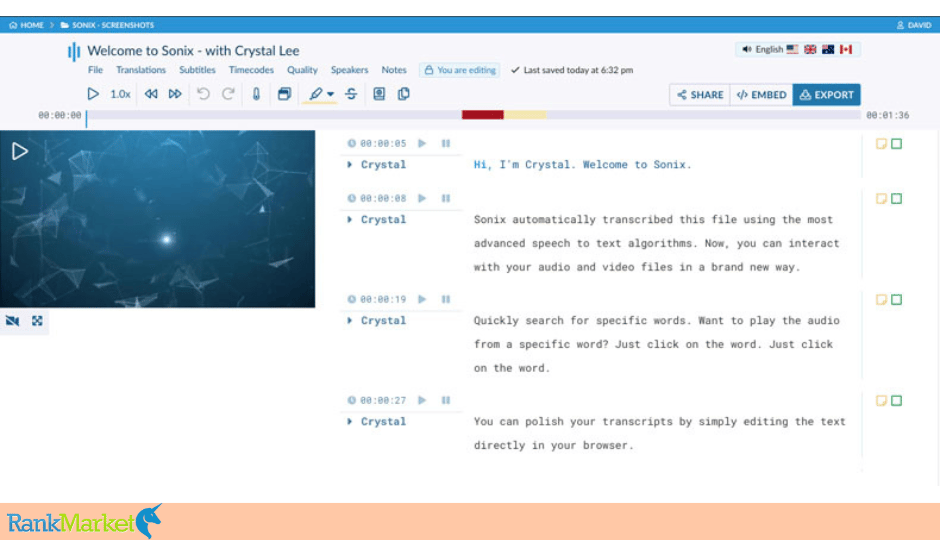Check the box for the 00:00:19 paragraph
940x540 pixels.
coord(896,299)
